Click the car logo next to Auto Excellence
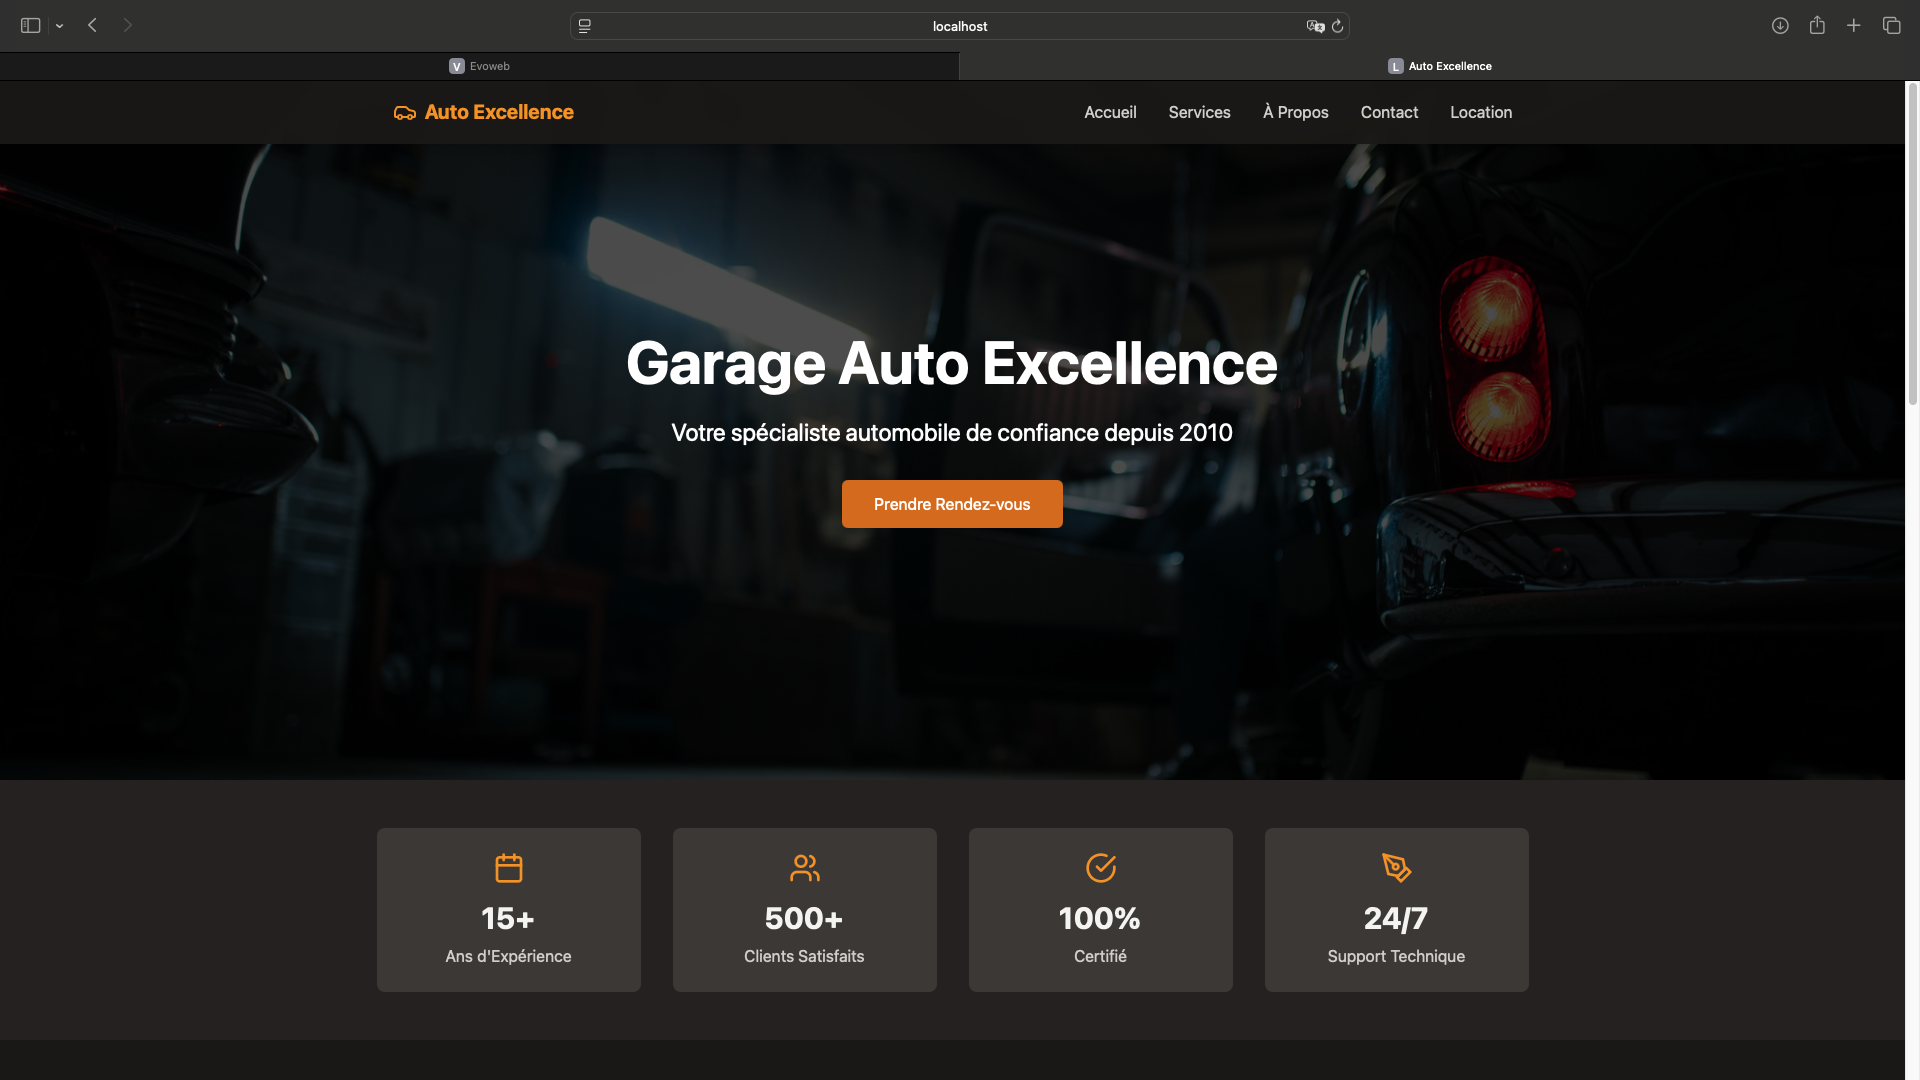This screenshot has width=1920, height=1080. pyautogui.click(x=403, y=112)
